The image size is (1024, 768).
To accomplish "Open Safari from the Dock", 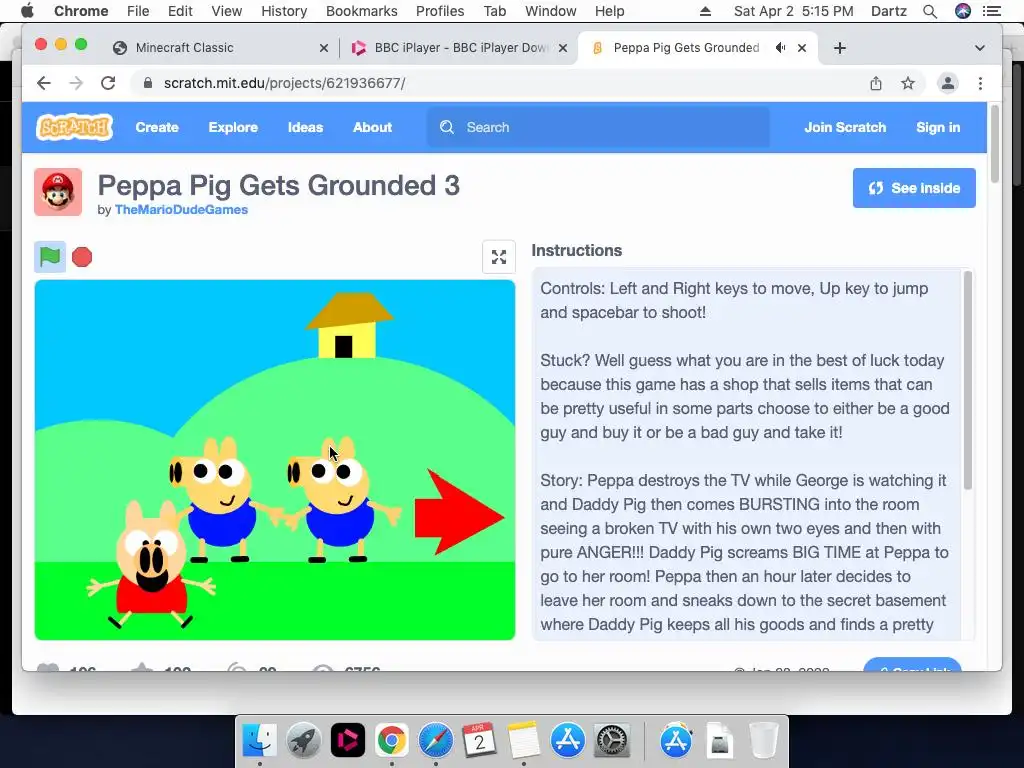I will point(436,741).
